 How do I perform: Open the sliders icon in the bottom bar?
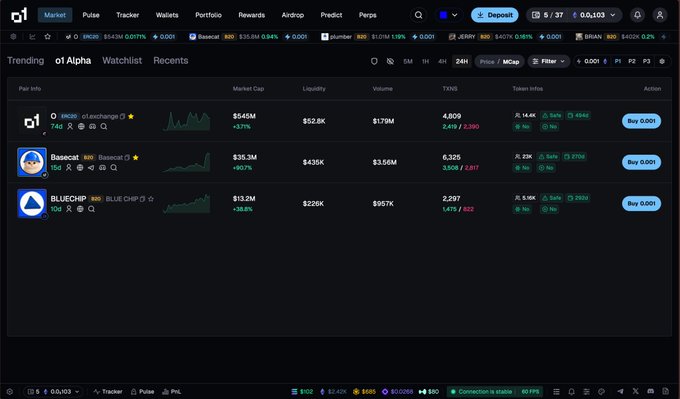tap(586, 392)
